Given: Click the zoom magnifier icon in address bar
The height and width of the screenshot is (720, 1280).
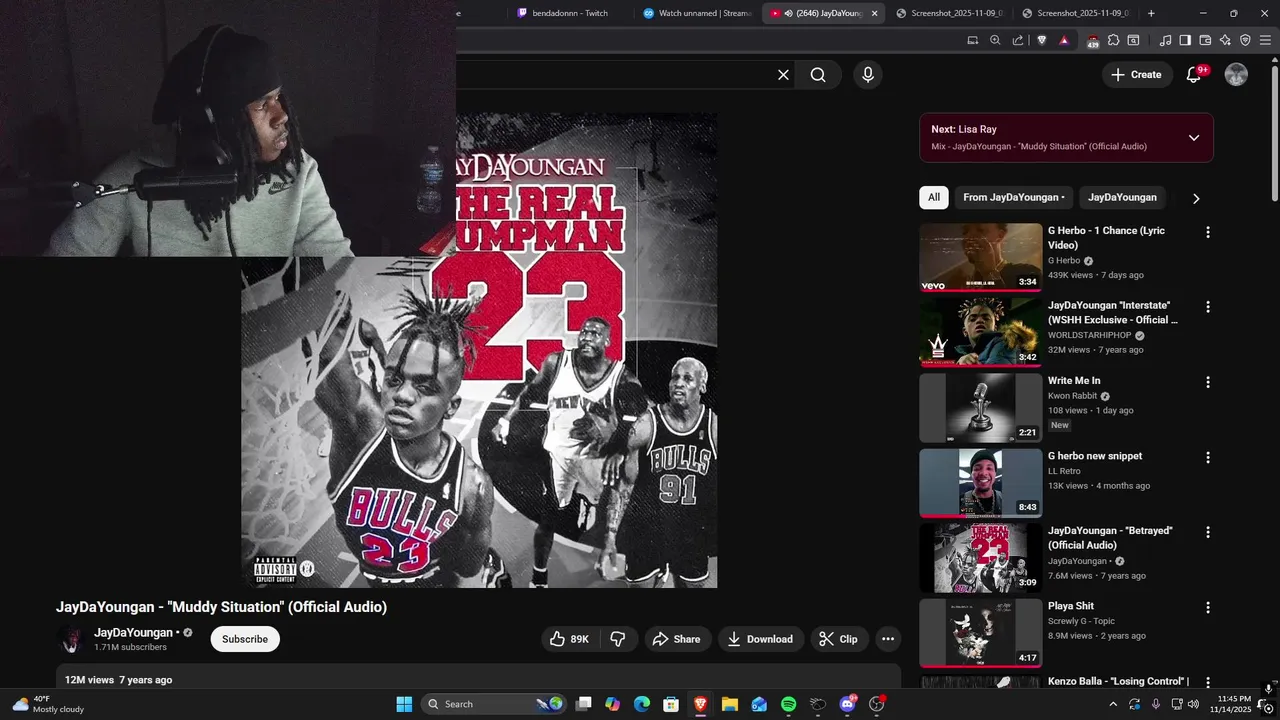Looking at the screenshot, I should pos(995,40).
